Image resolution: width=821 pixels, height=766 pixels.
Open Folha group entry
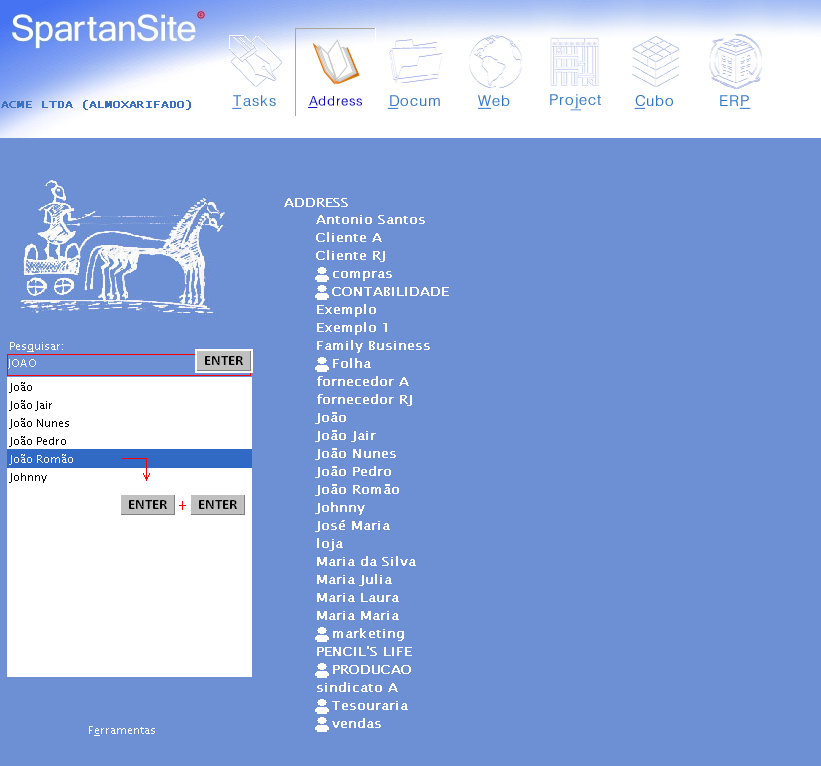click(x=351, y=363)
